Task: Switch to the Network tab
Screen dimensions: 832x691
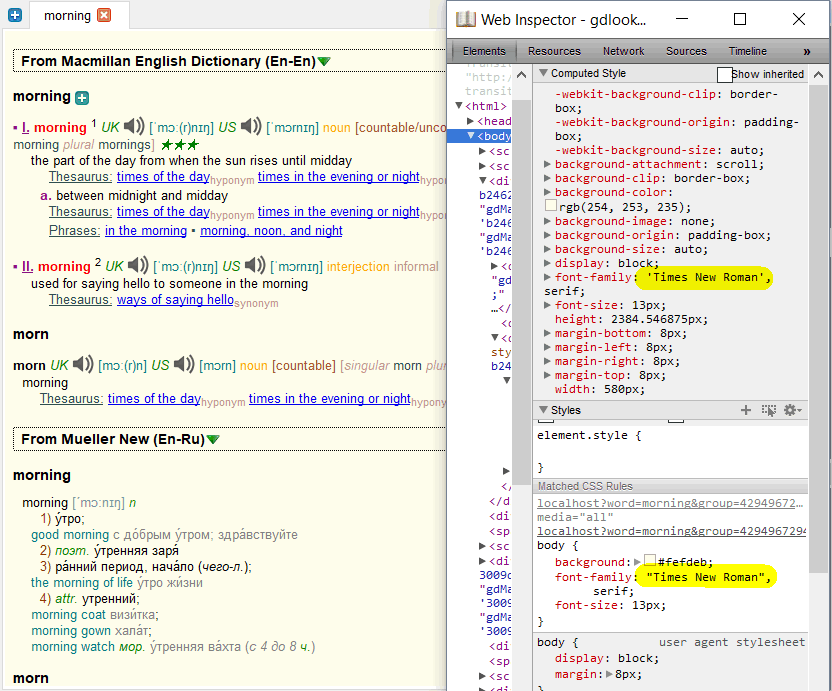Action: point(623,51)
